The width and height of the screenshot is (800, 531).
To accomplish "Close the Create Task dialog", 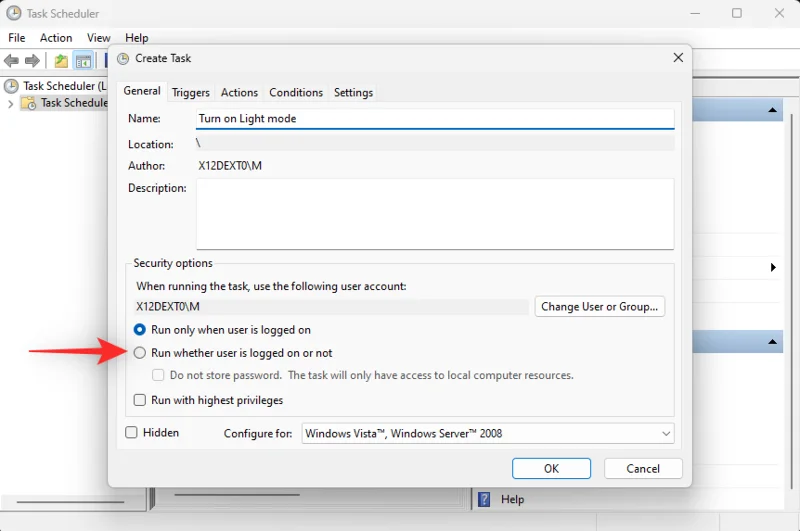I will 678,58.
